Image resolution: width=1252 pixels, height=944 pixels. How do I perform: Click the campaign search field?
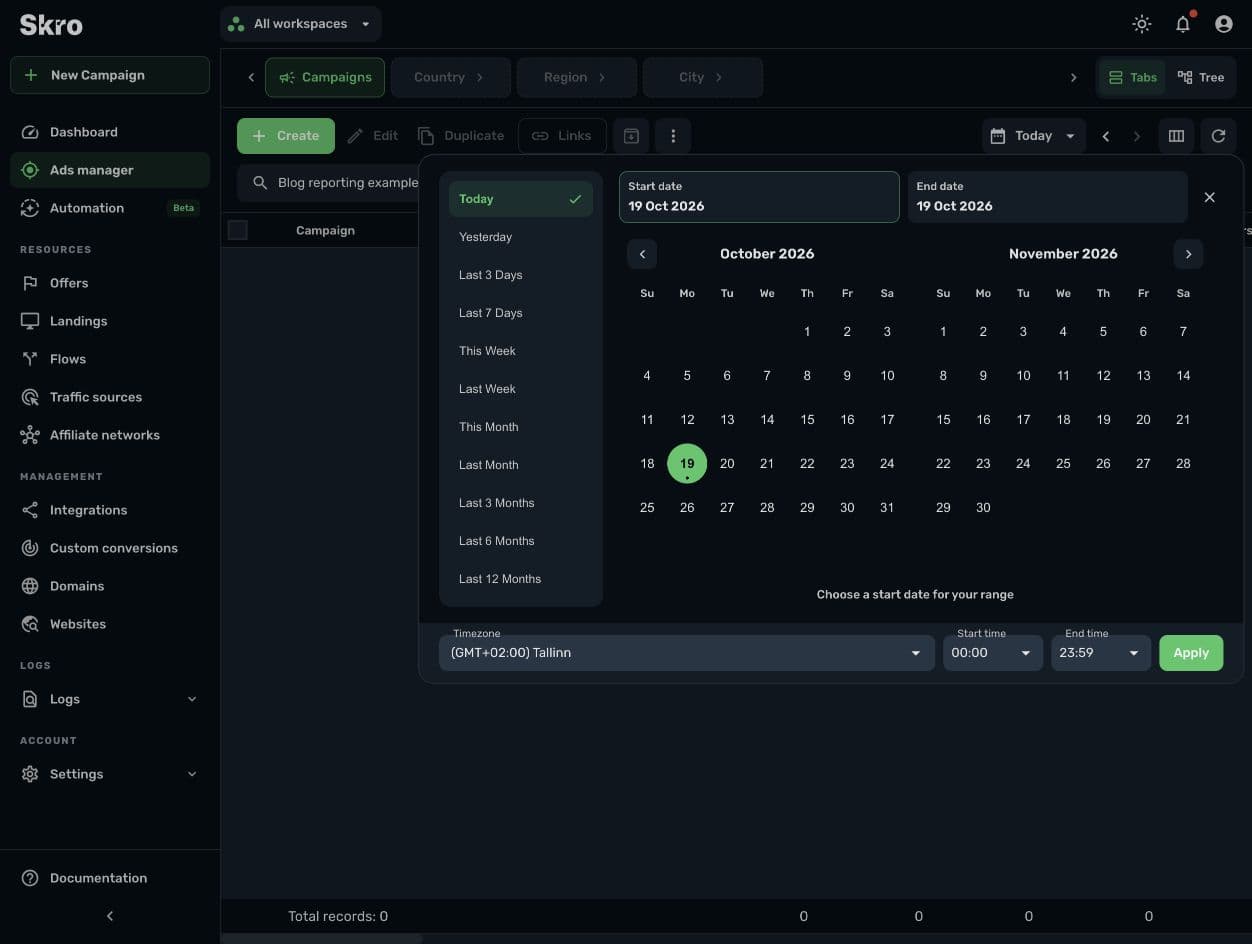(329, 183)
